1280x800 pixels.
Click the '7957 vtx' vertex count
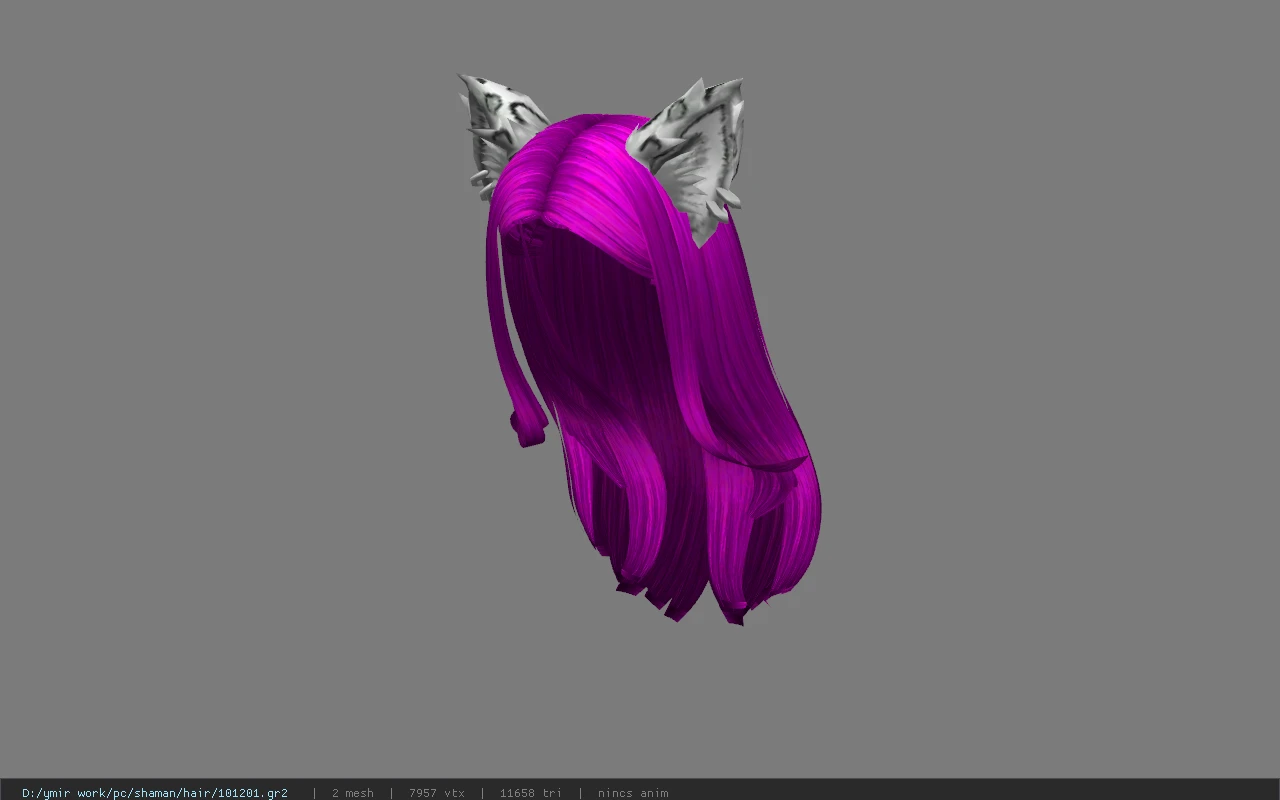(437, 793)
